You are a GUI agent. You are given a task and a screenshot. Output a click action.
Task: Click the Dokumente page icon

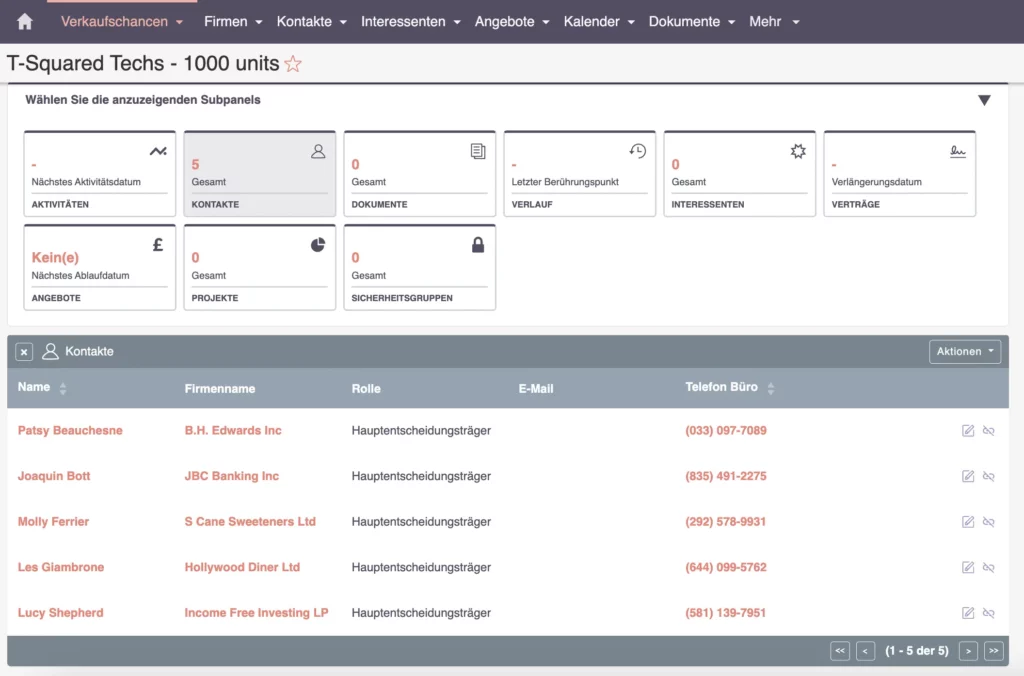(478, 152)
